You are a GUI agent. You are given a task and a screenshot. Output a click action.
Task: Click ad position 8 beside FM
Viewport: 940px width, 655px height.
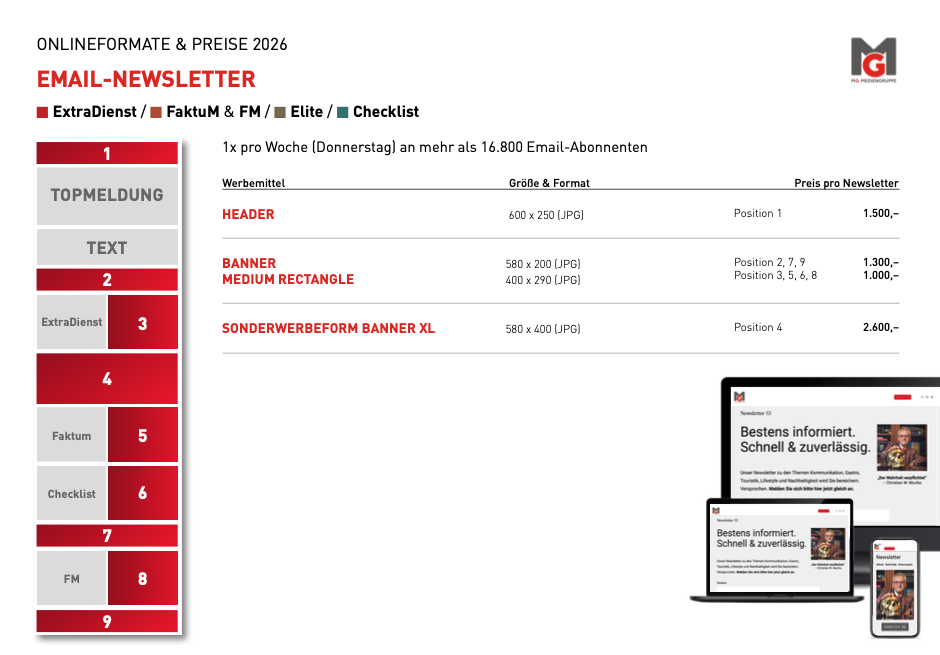(143, 578)
